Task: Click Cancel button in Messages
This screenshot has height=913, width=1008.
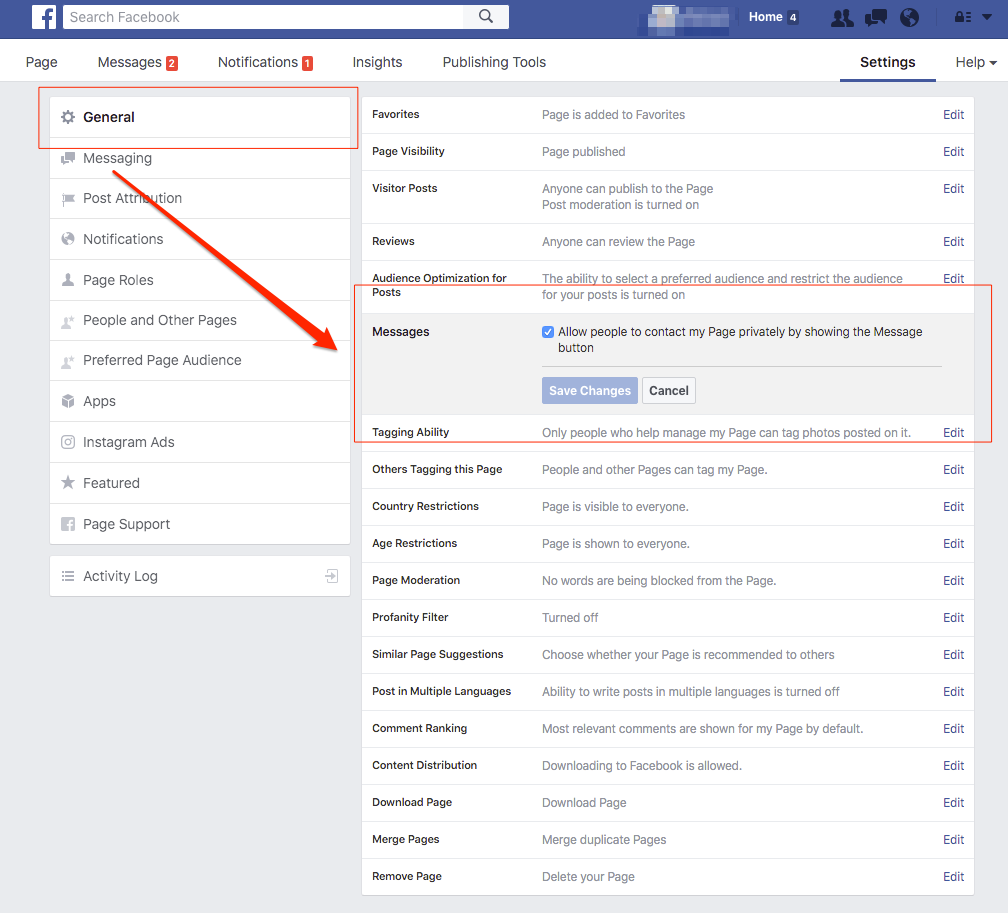Action: tap(669, 390)
